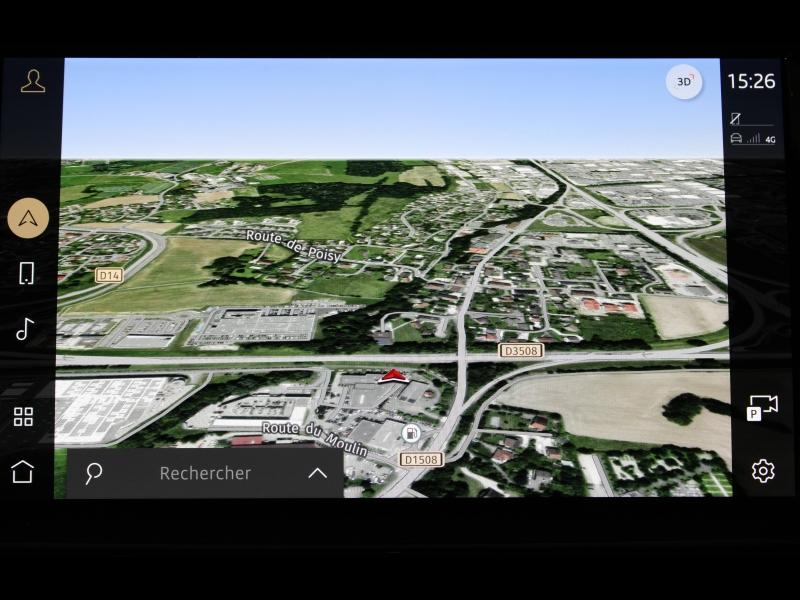Image resolution: width=800 pixels, height=600 pixels.
Task: Tap the Route de Poisy label
Action: [x=293, y=245]
